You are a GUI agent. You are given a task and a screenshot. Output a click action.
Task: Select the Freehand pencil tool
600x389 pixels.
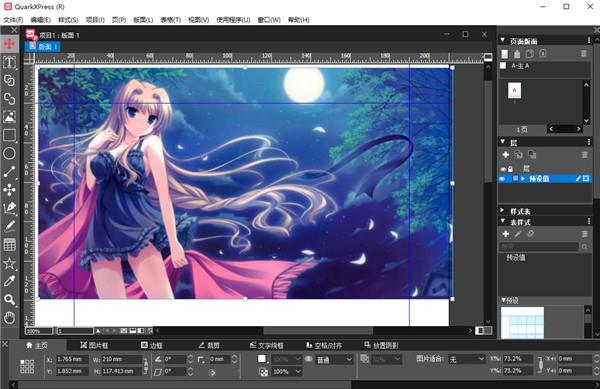pos(9,226)
